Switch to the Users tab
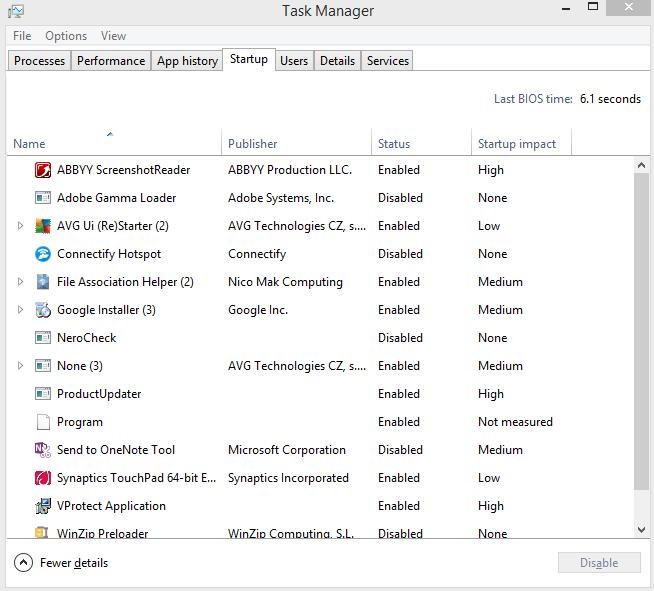The image size is (654, 591). [x=294, y=61]
